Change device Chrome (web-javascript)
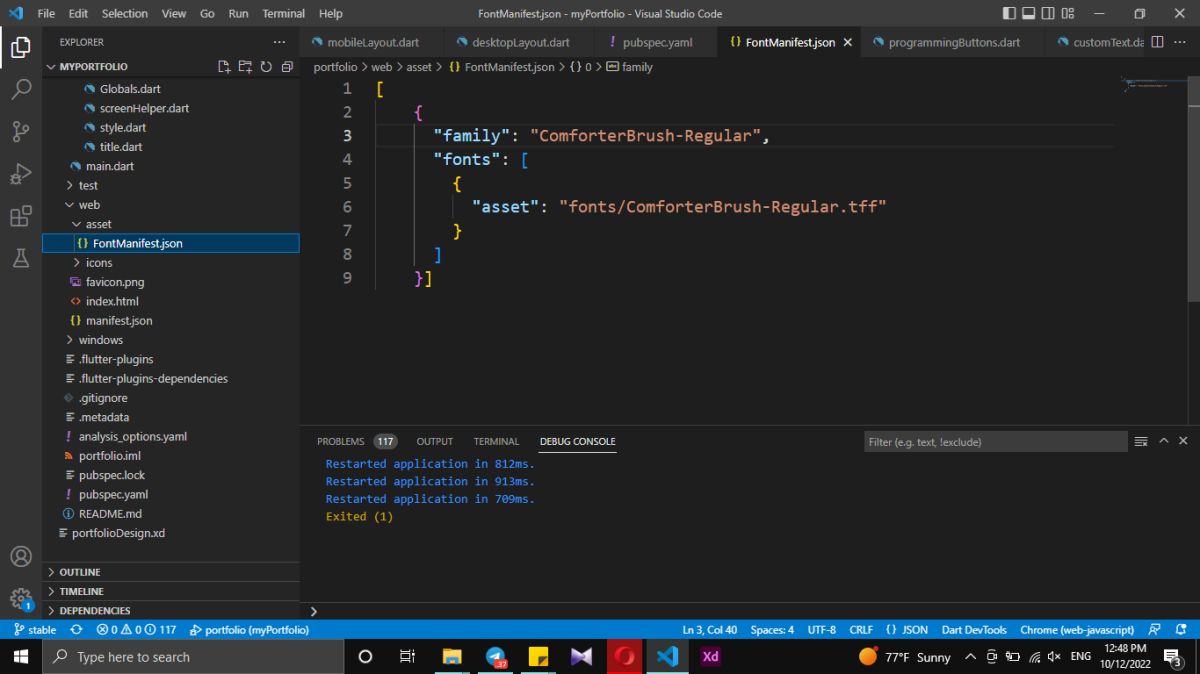The image size is (1200, 674). [1077, 630]
